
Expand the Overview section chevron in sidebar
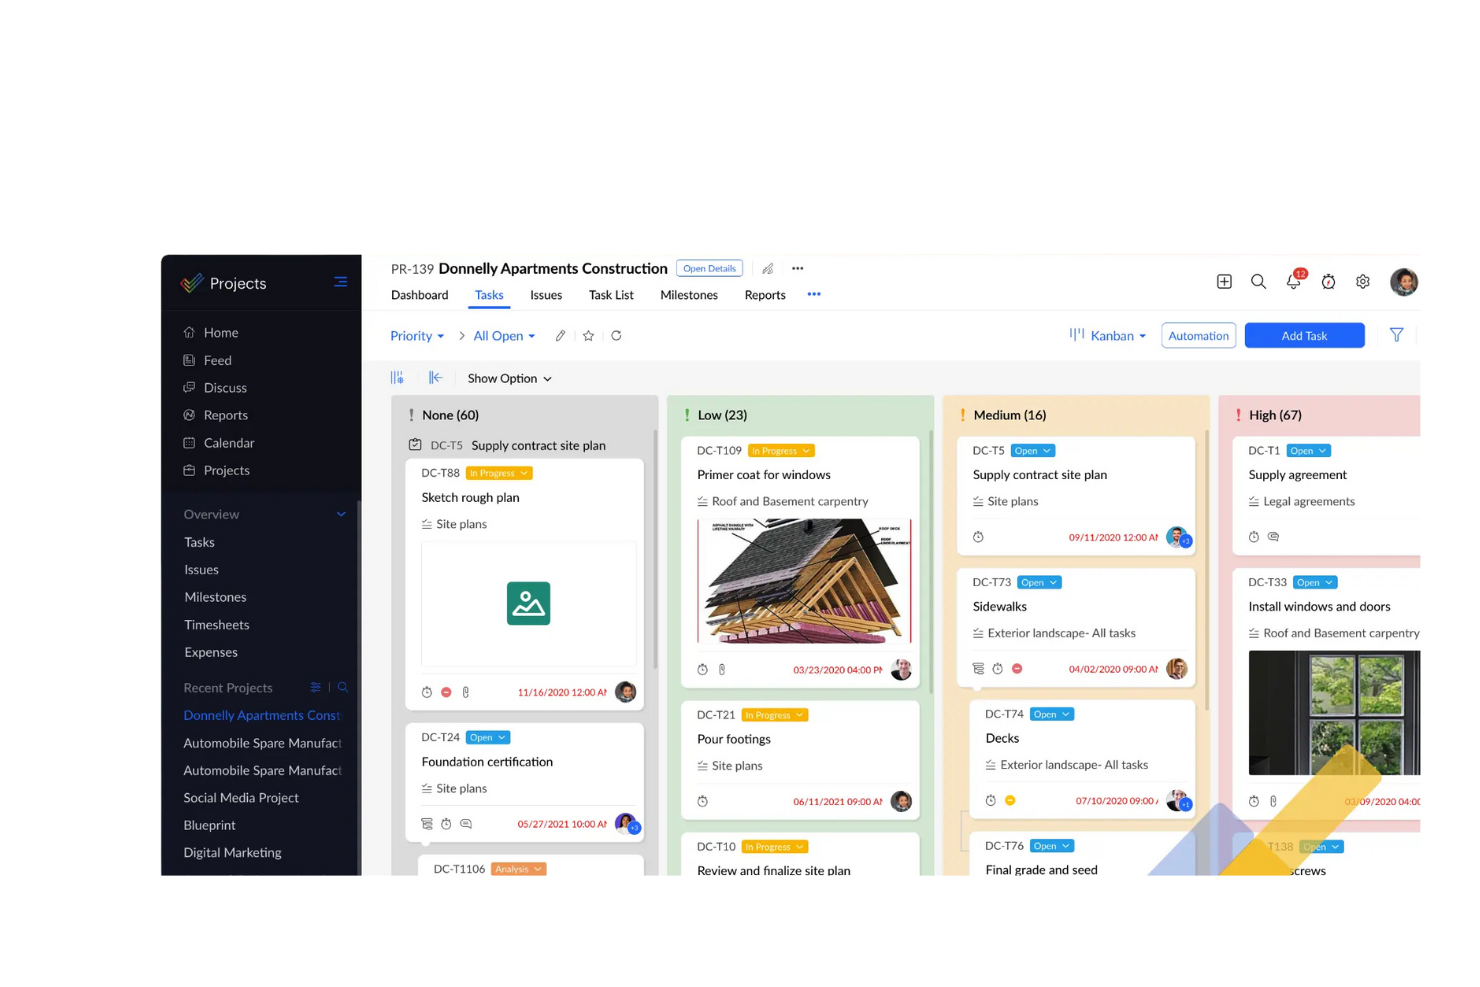[x=341, y=514]
